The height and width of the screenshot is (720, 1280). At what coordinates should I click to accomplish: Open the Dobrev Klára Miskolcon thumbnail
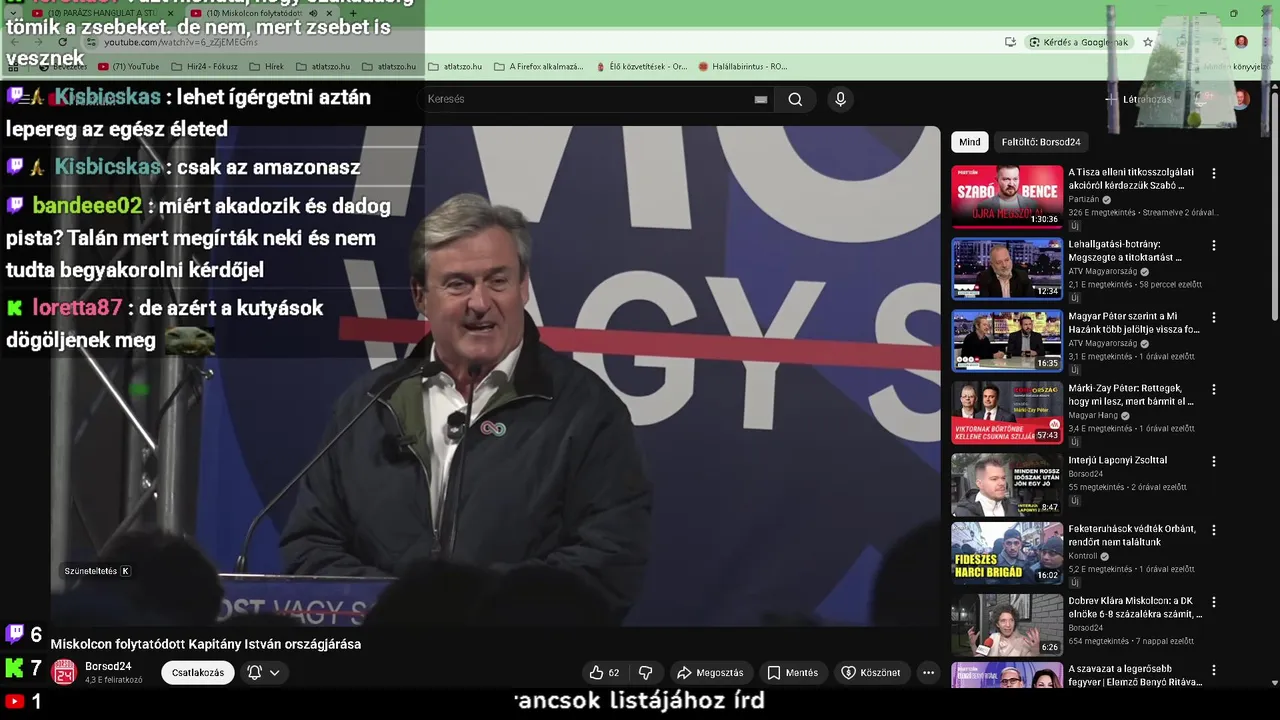click(x=1007, y=625)
